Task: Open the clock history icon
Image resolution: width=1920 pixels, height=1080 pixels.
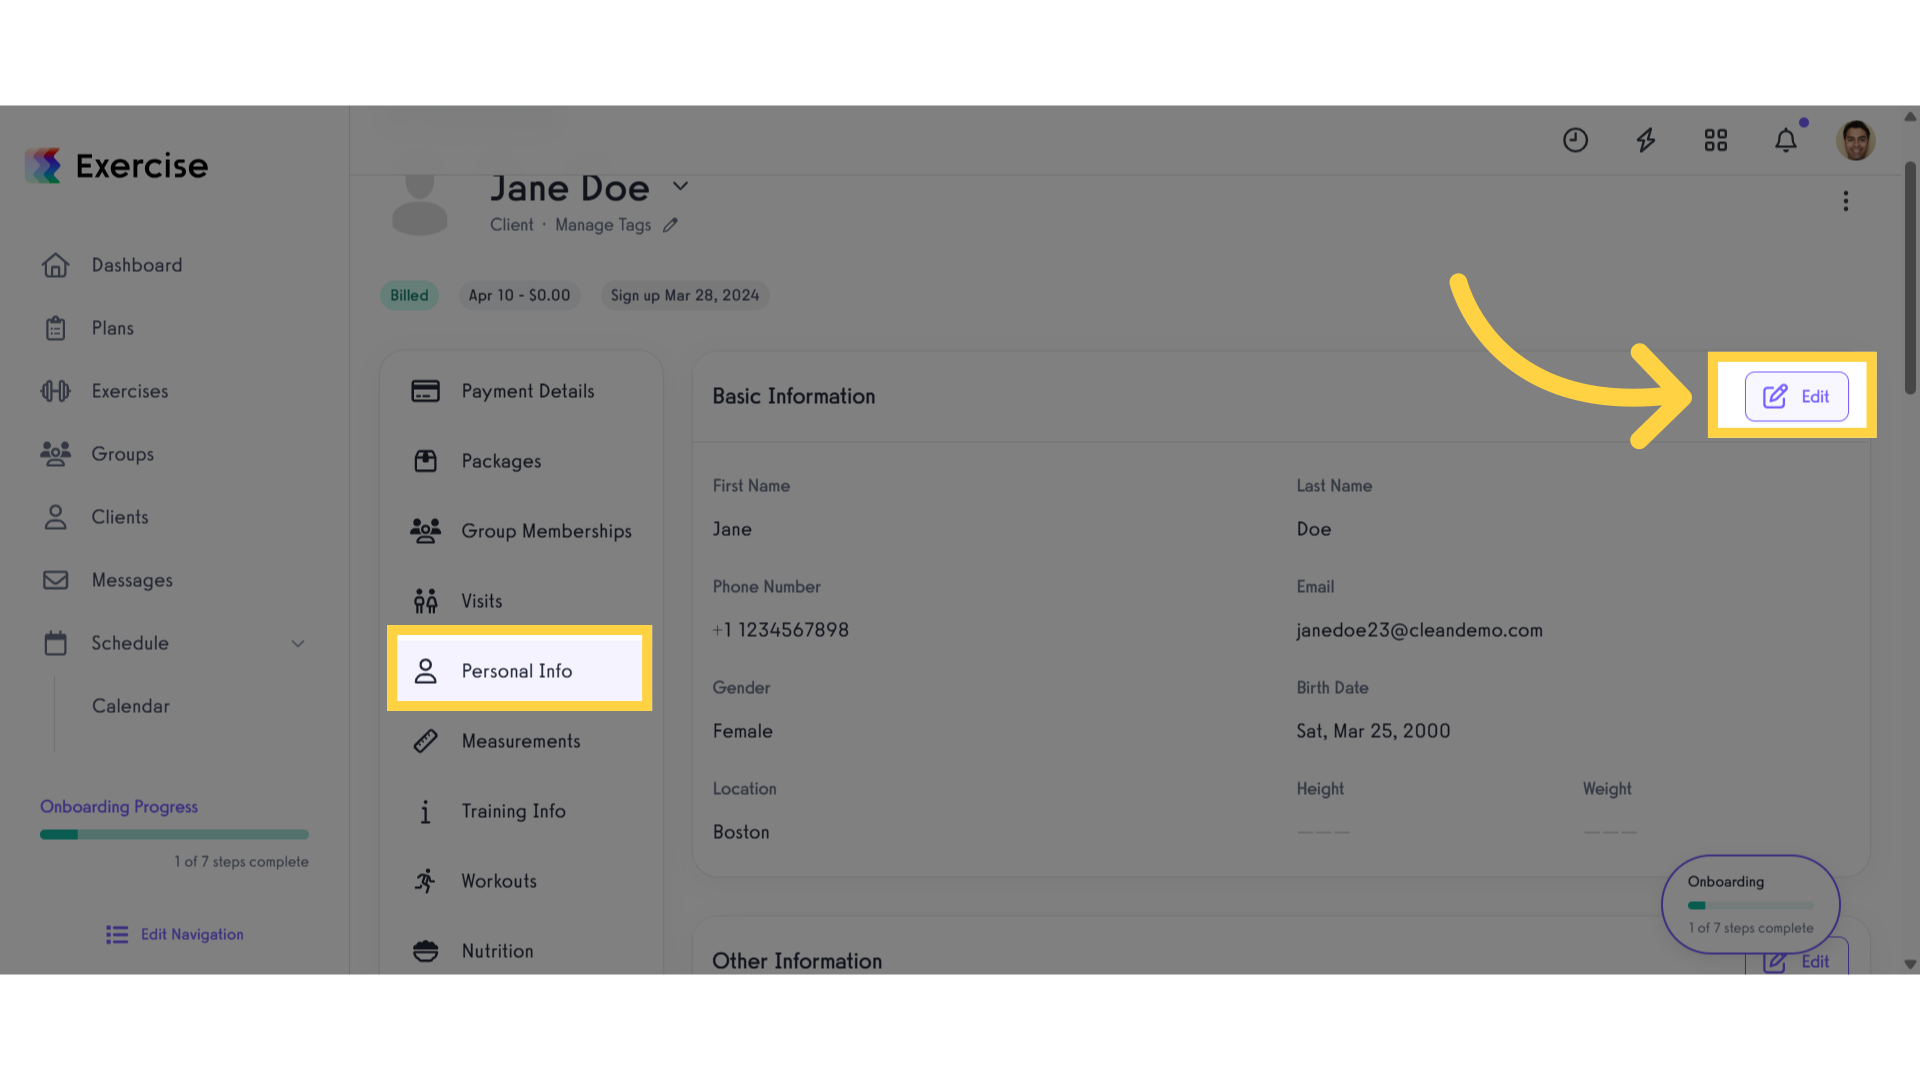Action: [1575, 140]
